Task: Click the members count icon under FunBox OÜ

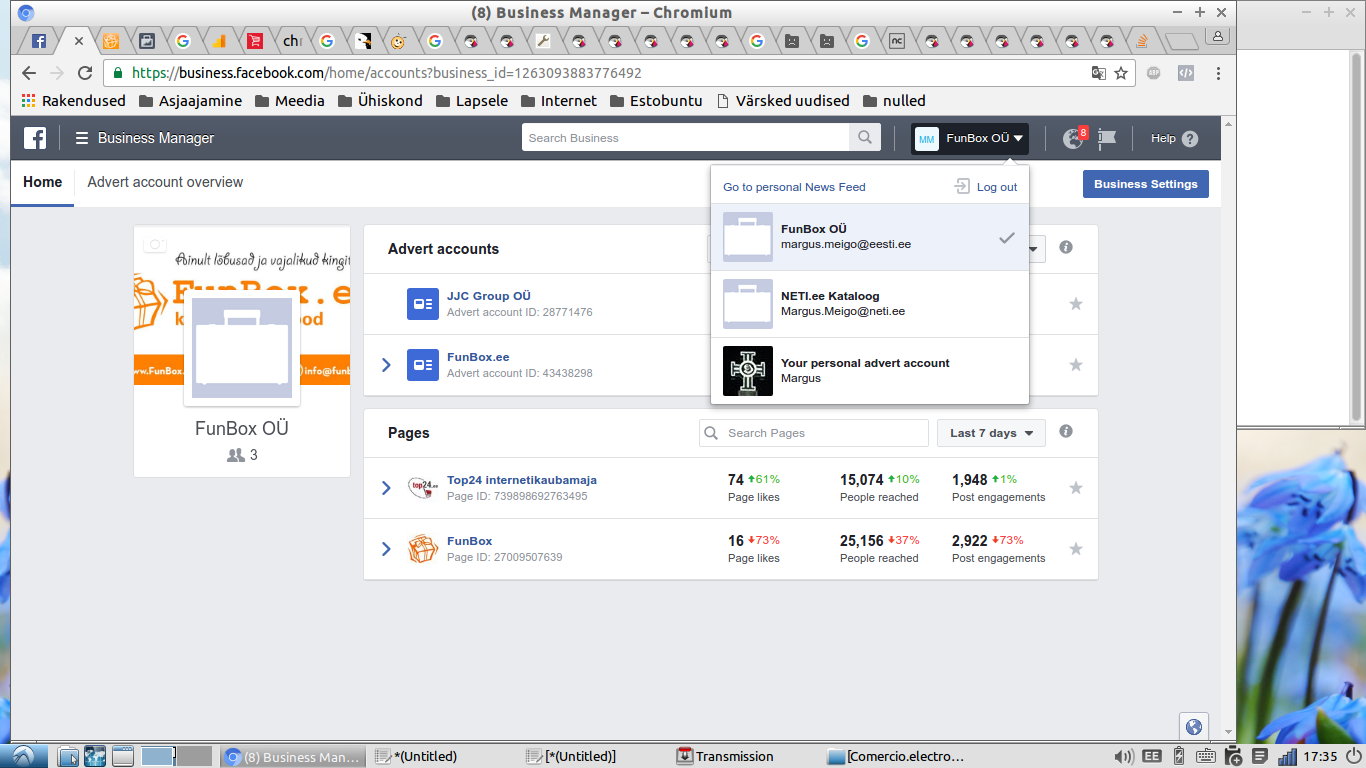Action: tap(236, 455)
